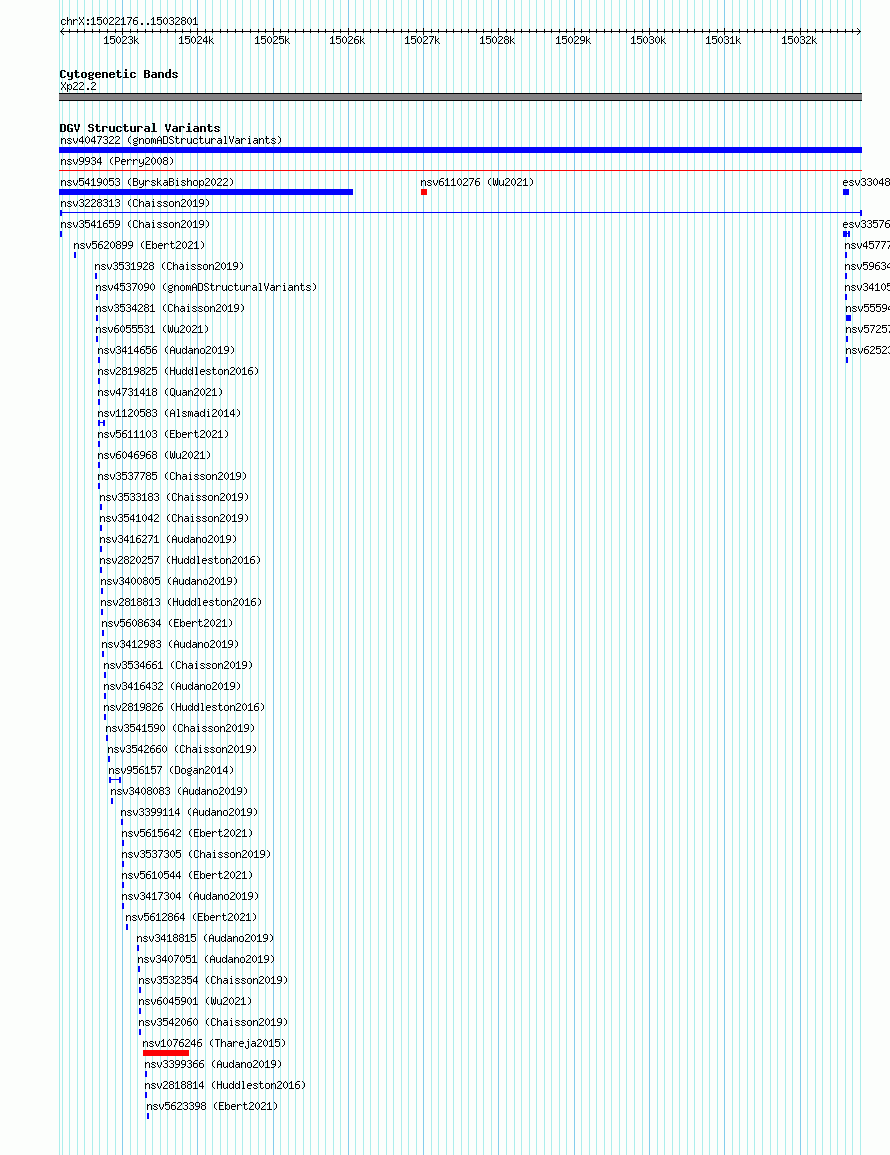Open nsv3542660 (Chaisson2019) entry
The height and width of the screenshot is (1155, 890).
tap(183, 749)
